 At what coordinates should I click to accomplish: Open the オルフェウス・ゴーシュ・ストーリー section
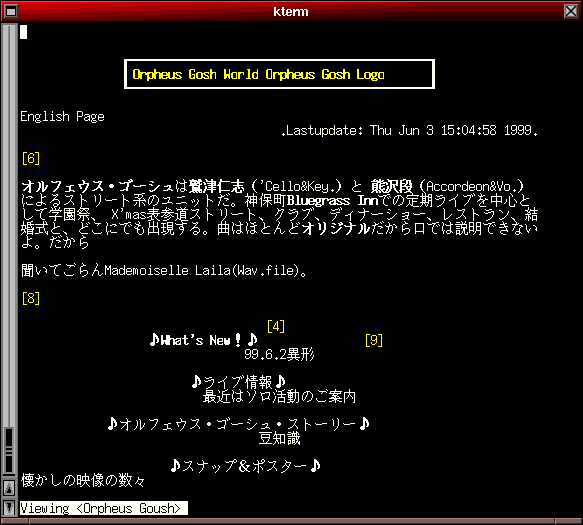(238, 424)
